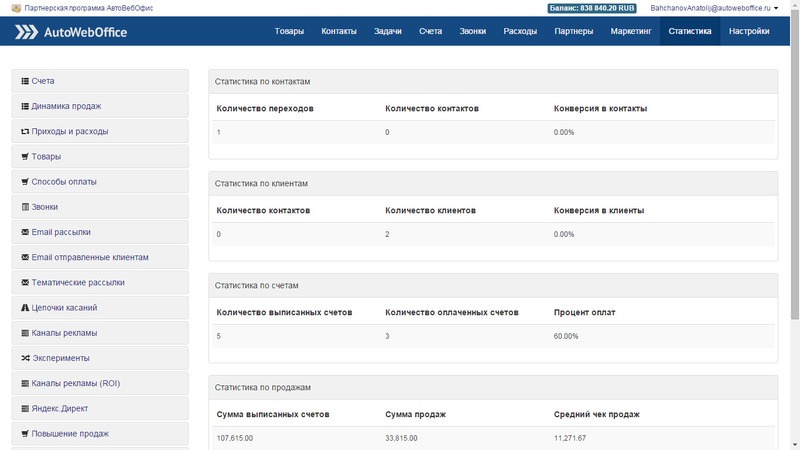Click the list icon beside Счета in the sidebar
Screen dimensions: 800x450
point(25,81)
